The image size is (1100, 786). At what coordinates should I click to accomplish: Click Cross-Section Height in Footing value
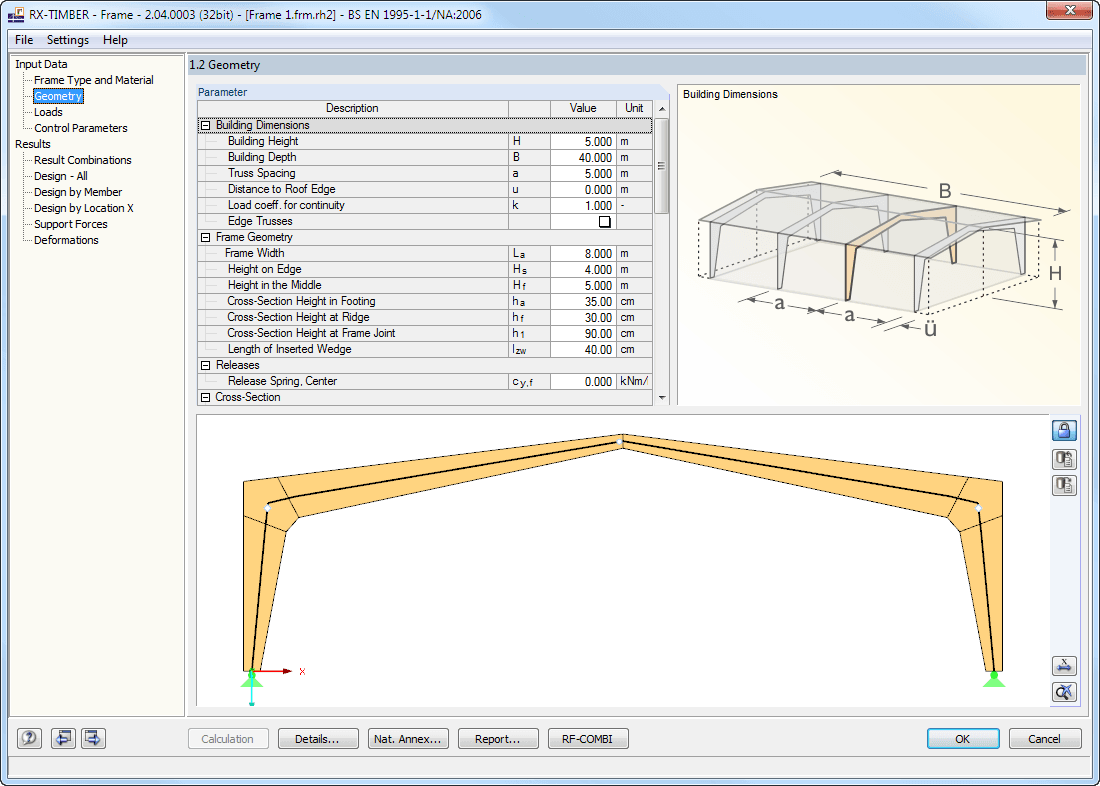pyautogui.click(x=582, y=302)
